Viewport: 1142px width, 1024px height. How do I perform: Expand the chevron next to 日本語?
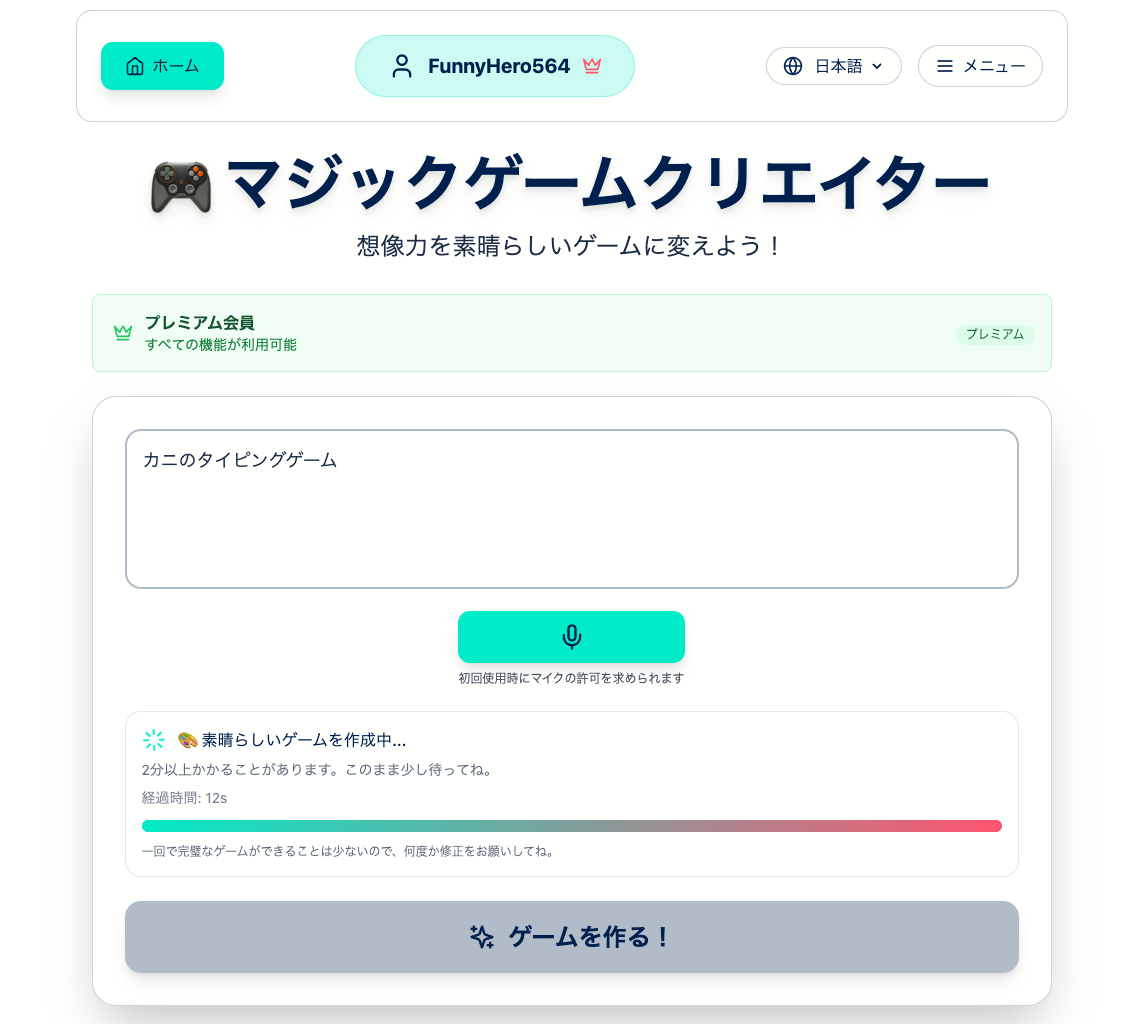[x=877, y=66]
